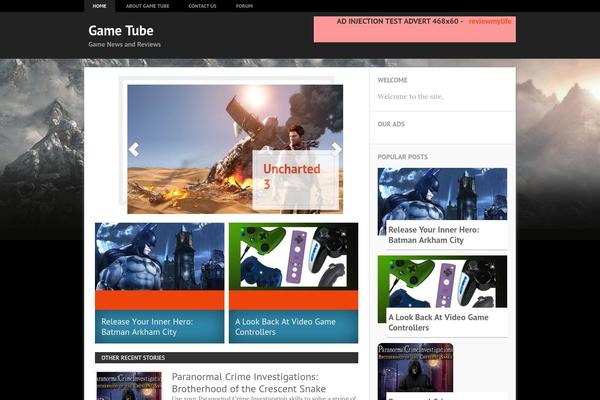Click the Welcome sidebar heading
Viewport: 600px width, 400px height.
pos(392,80)
